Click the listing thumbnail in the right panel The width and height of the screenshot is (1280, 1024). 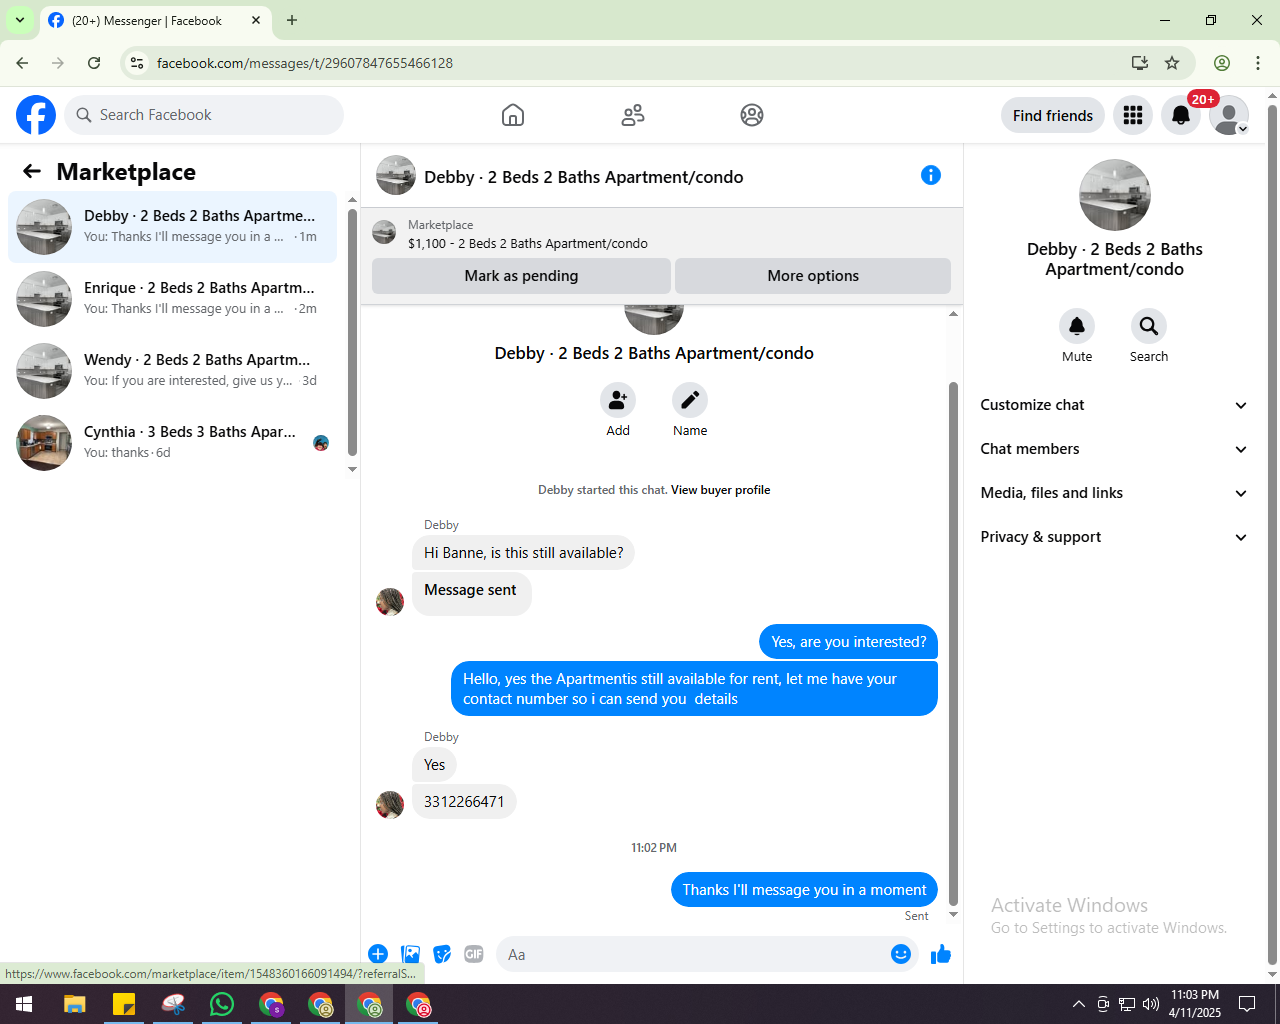pyautogui.click(x=1115, y=195)
